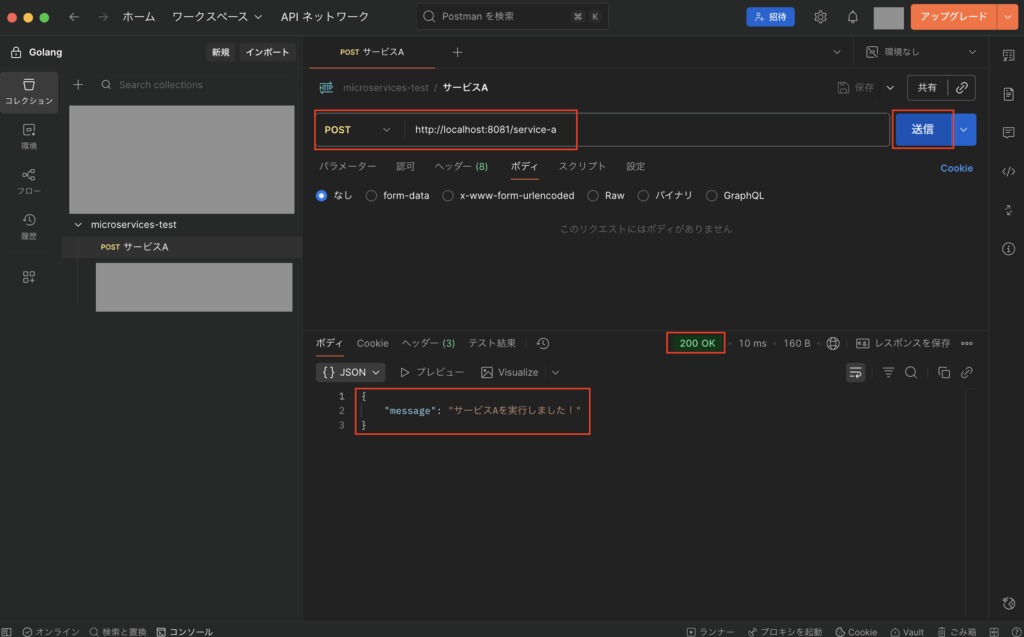Image resolution: width=1024 pixels, height=637 pixels.
Task: Expand the JSON format dropdown
Action: tap(351, 372)
